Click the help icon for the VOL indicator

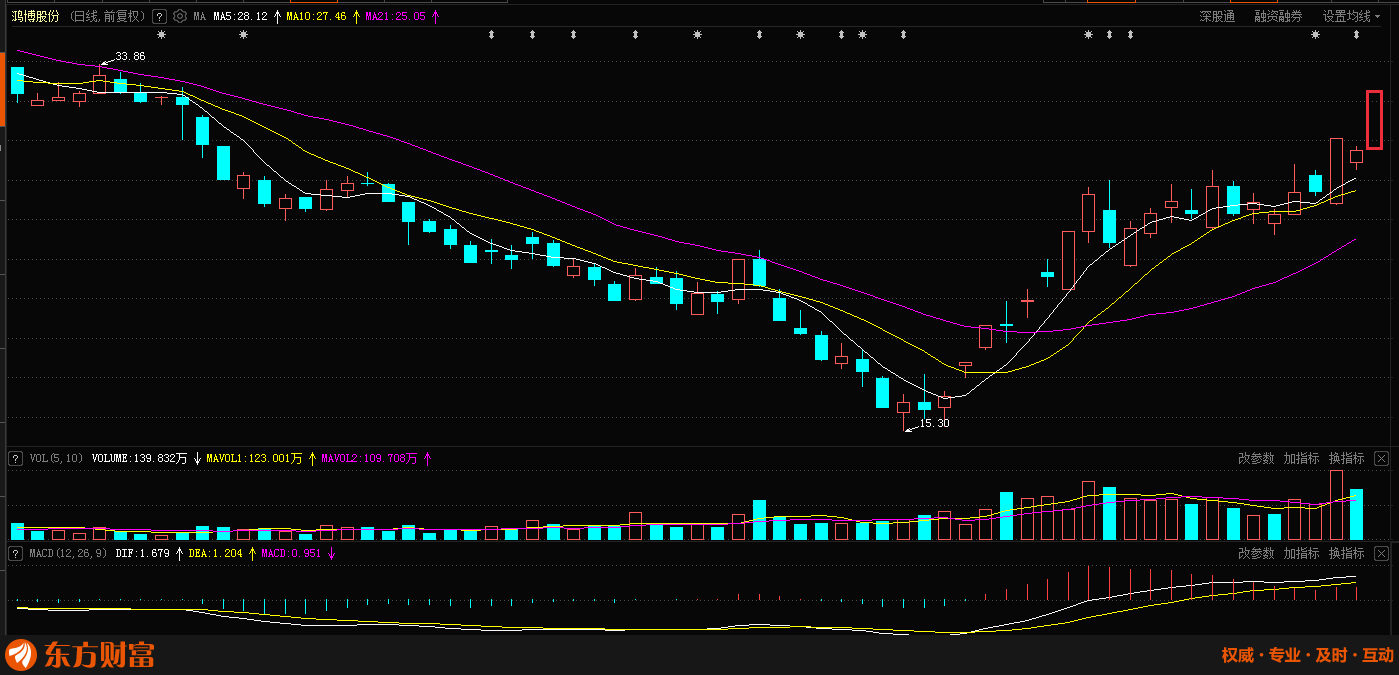point(15,458)
